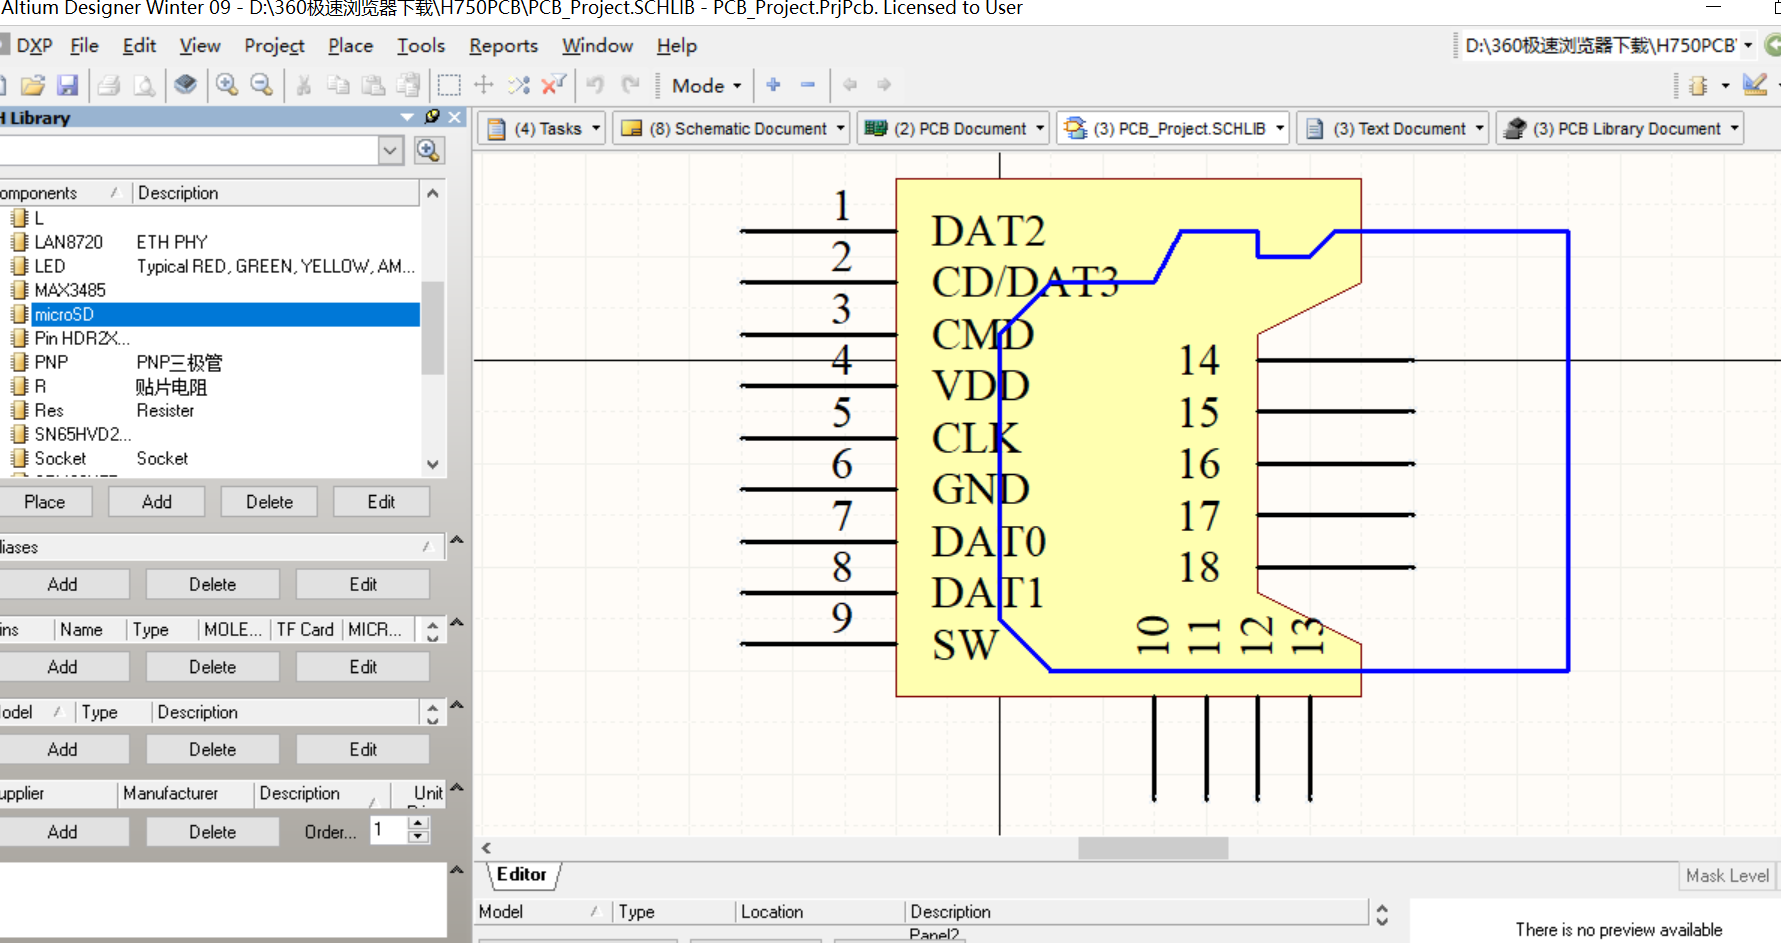This screenshot has width=1781, height=943.
Task: Expand the (2) PCB Document dropdown
Action: point(1040,128)
